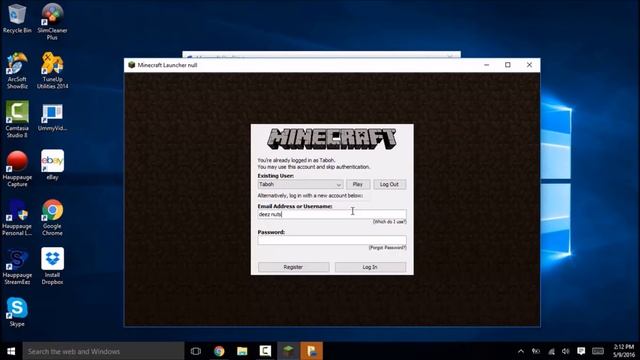Screen dimensions: 640x360
Task: Click the Minecraft logo image
Action: point(332,139)
